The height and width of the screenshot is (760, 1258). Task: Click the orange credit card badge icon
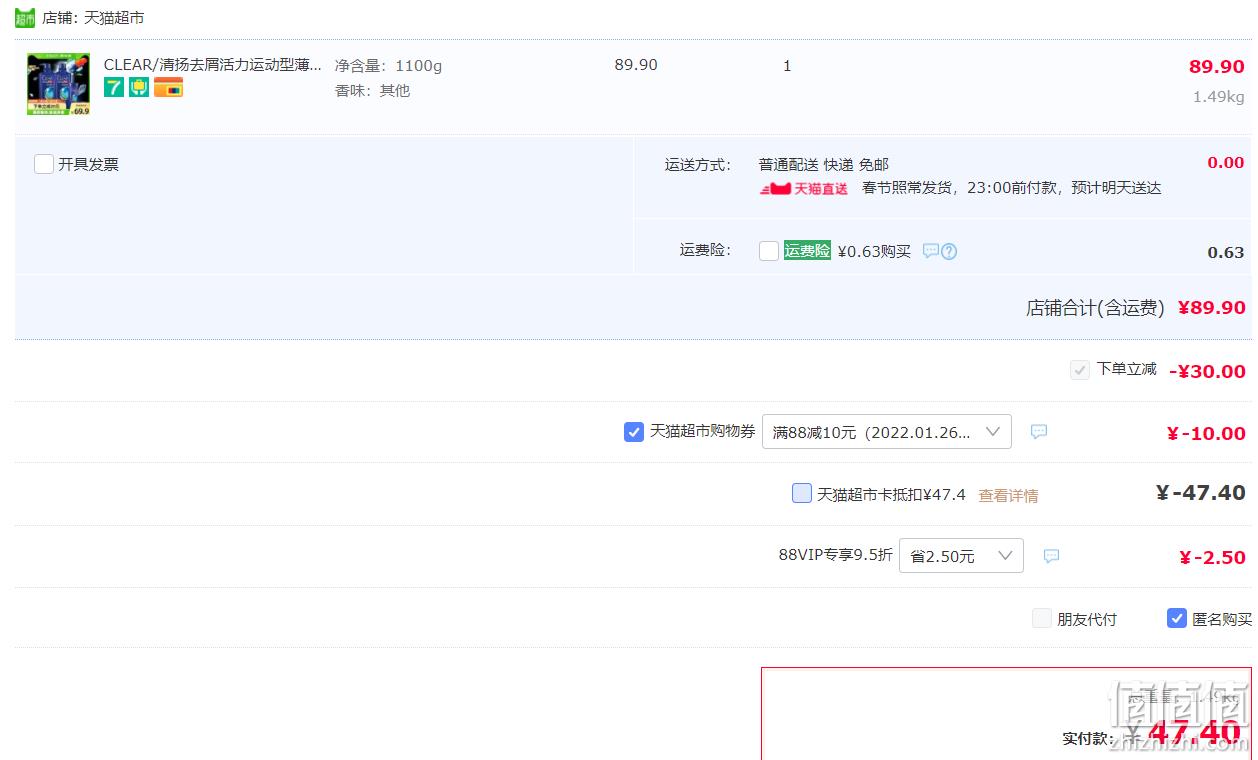pyautogui.click(x=168, y=88)
